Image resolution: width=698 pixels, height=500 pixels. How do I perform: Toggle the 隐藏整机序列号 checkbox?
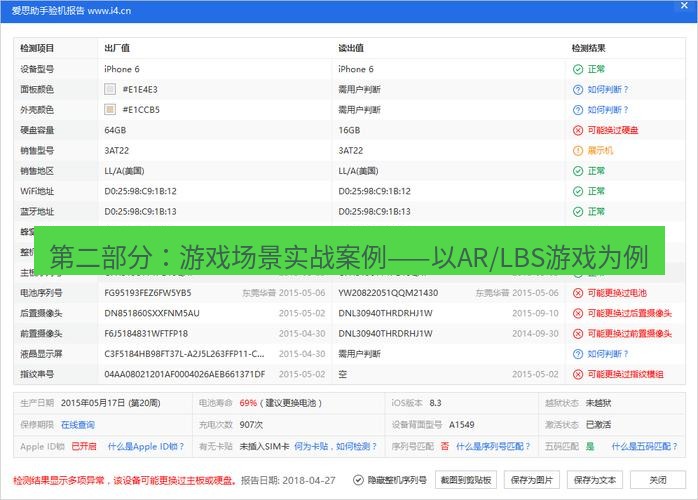tap(358, 480)
